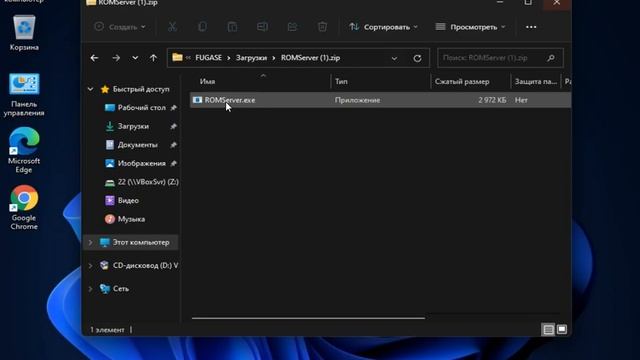640x360 pixels.
Task: Open the View dropdown menu
Action: (x=471, y=27)
